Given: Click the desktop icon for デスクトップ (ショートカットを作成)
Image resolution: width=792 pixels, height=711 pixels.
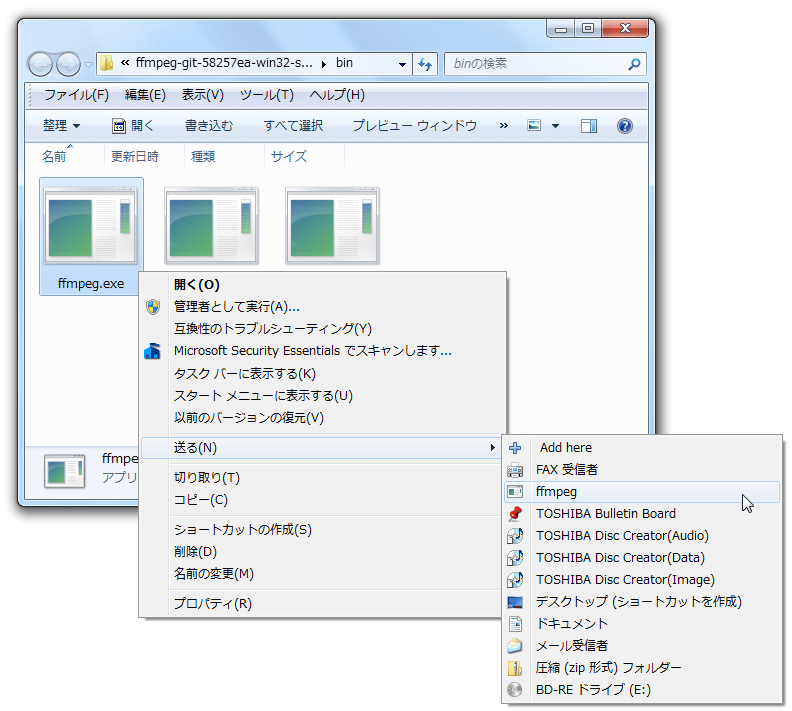Looking at the screenshot, I should [515, 602].
